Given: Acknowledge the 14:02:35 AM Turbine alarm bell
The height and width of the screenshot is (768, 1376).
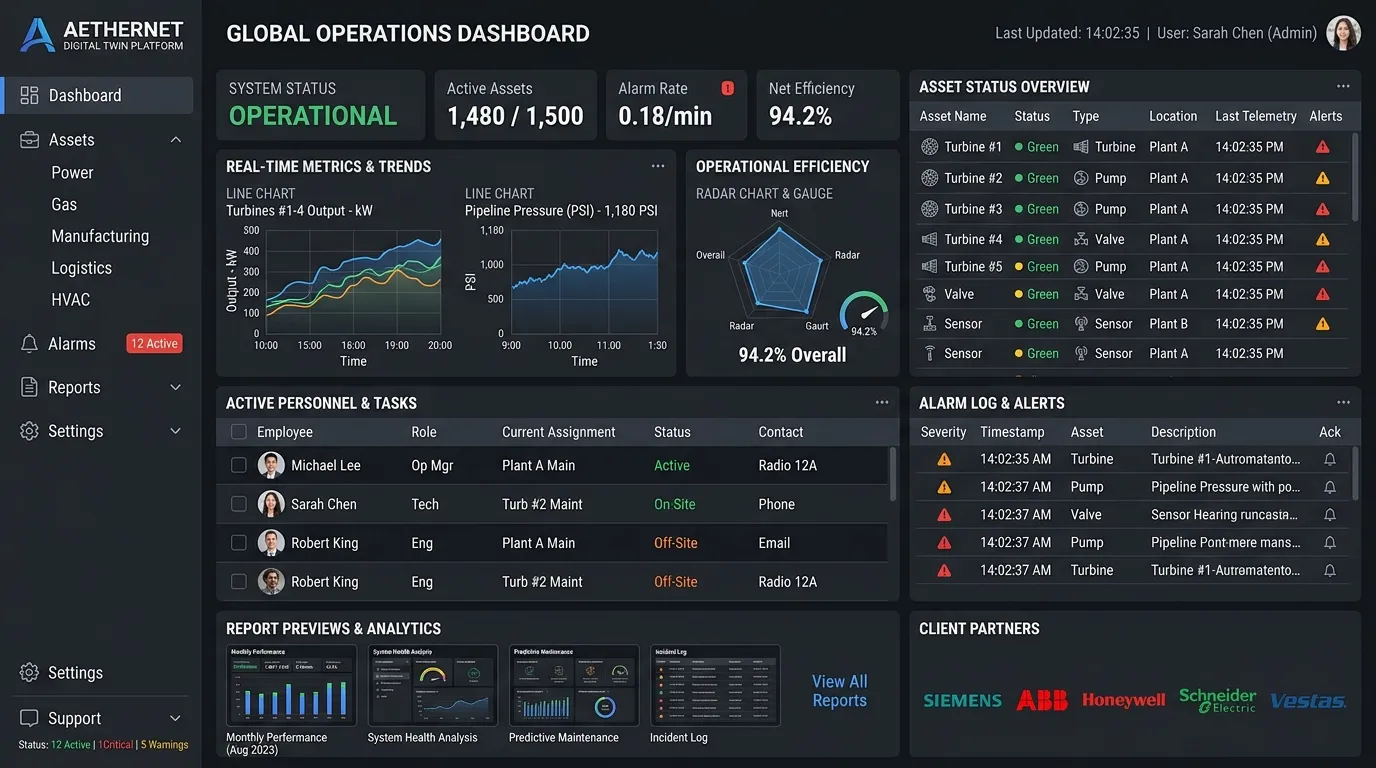Looking at the screenshot, I should pos(1330,459).
